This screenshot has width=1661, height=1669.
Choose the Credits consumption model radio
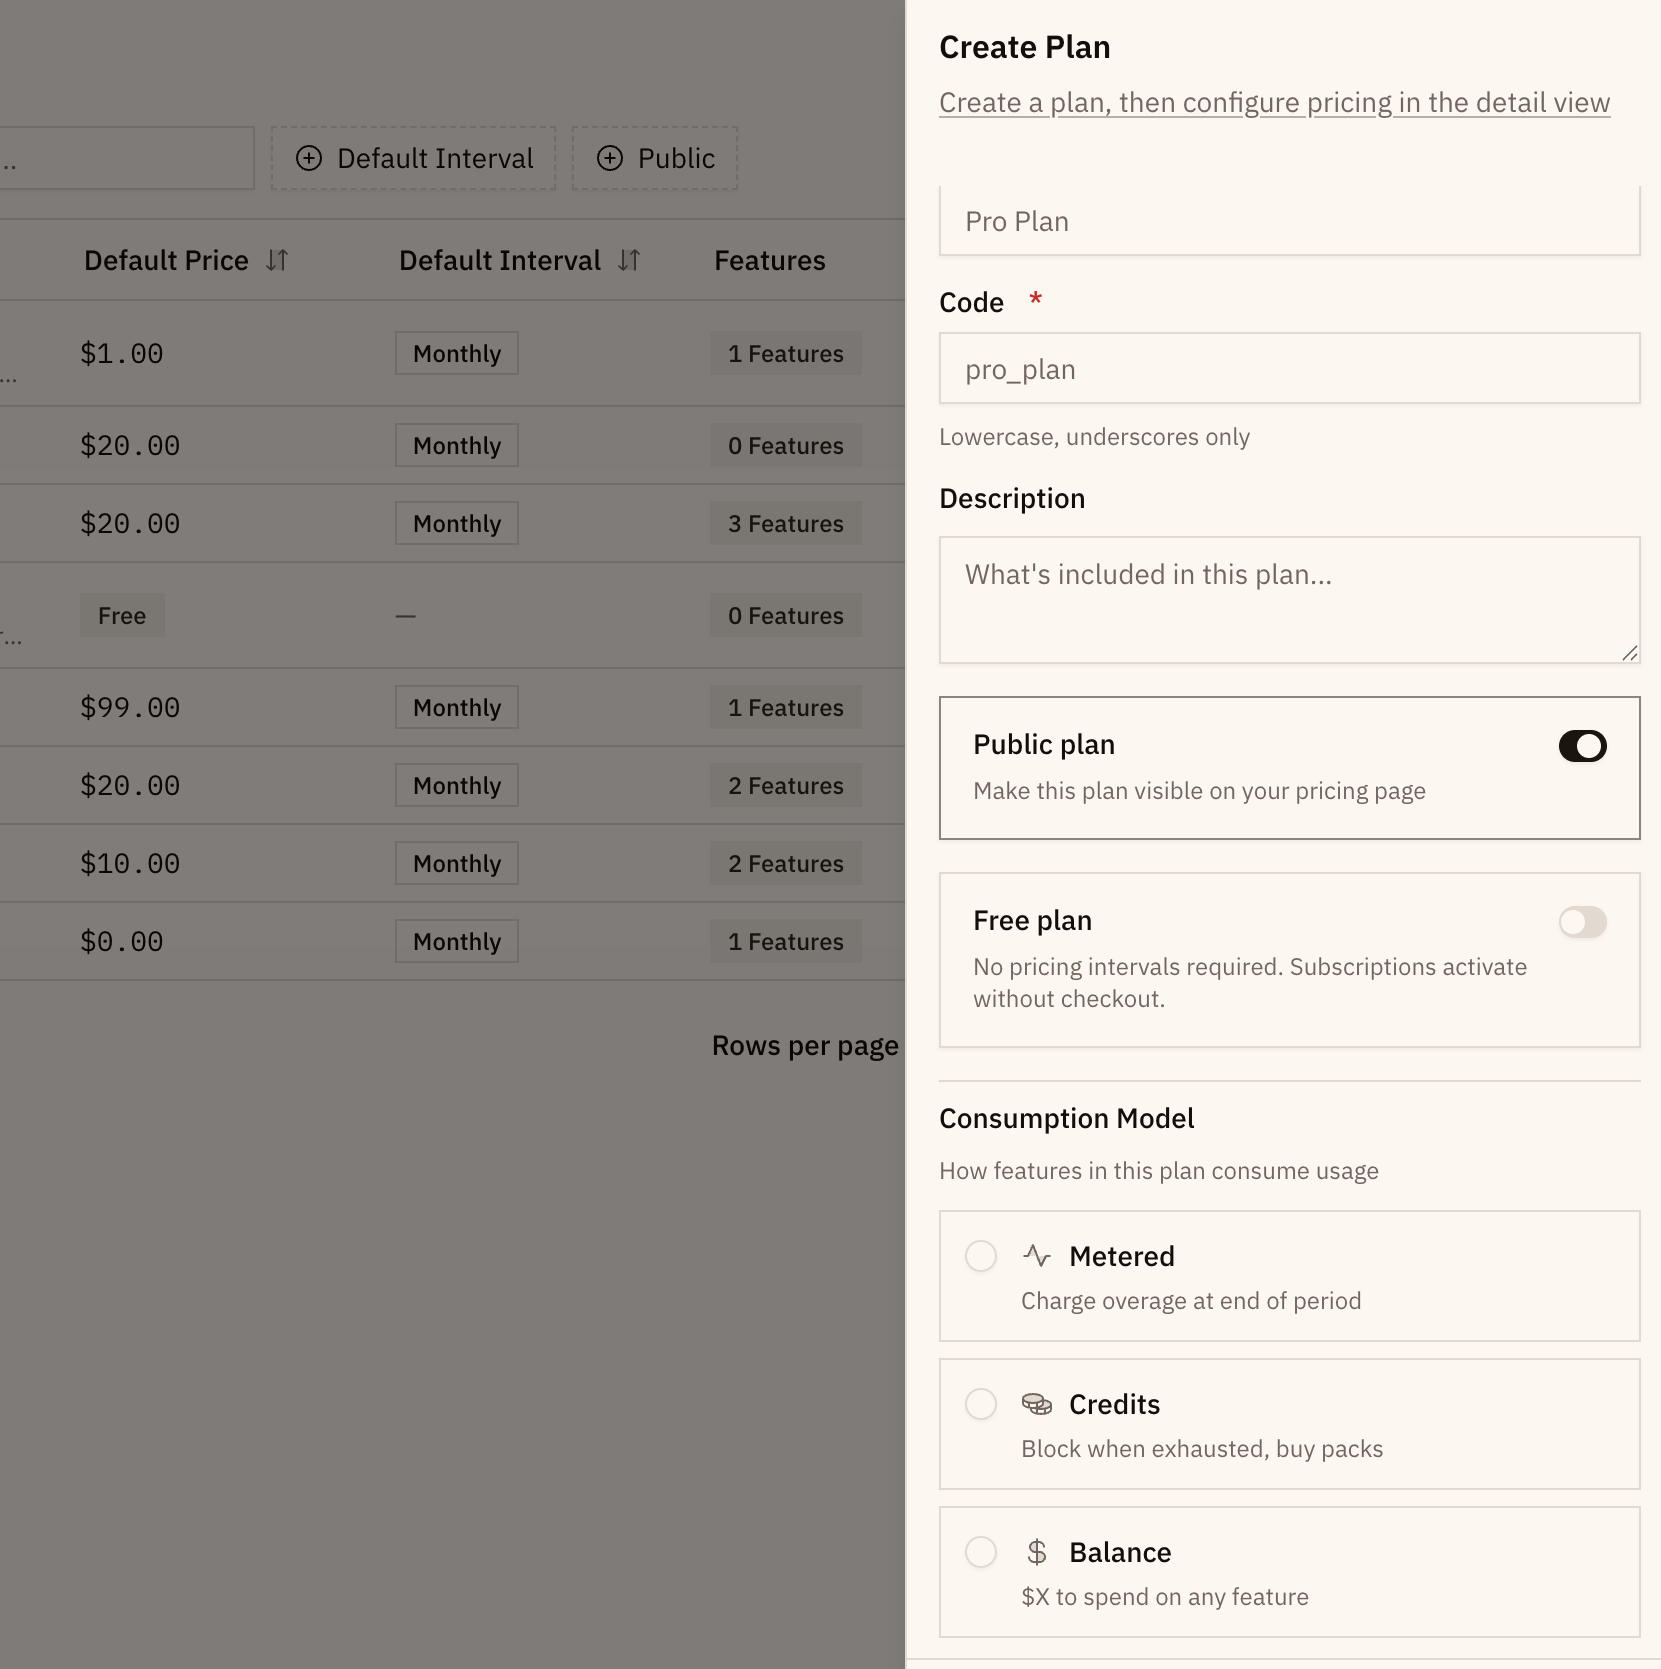pyautogui.click(x=981, y=1404)
